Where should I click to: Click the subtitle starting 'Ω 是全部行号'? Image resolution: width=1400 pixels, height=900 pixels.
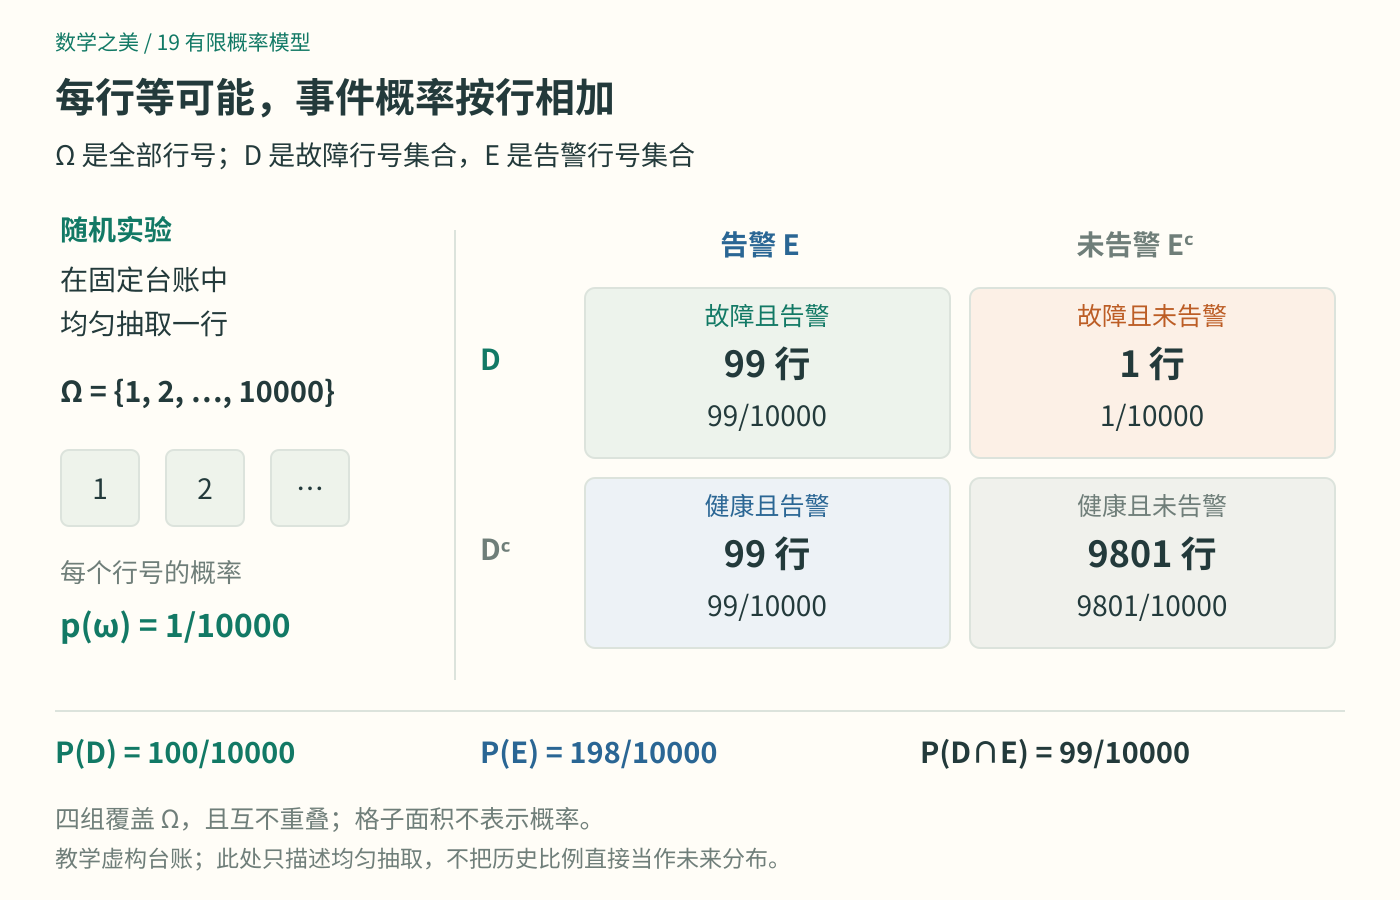[x=375, y=155]
